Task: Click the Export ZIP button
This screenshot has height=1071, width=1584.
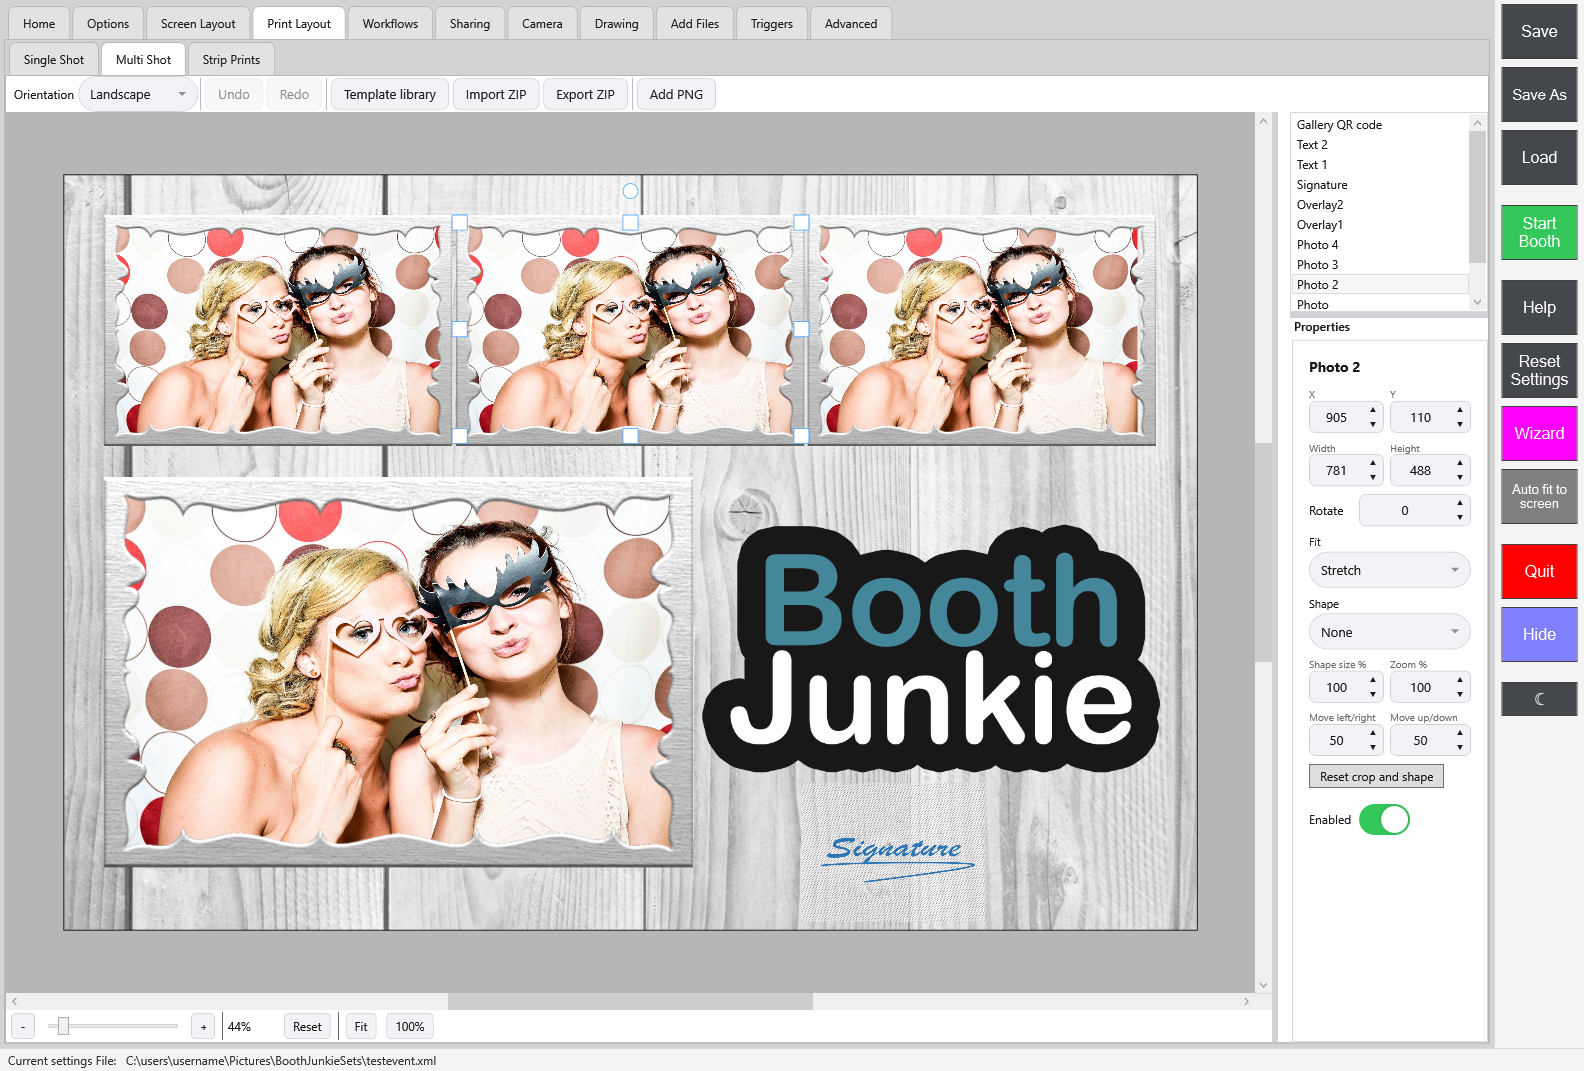Action: click(585, 95)
